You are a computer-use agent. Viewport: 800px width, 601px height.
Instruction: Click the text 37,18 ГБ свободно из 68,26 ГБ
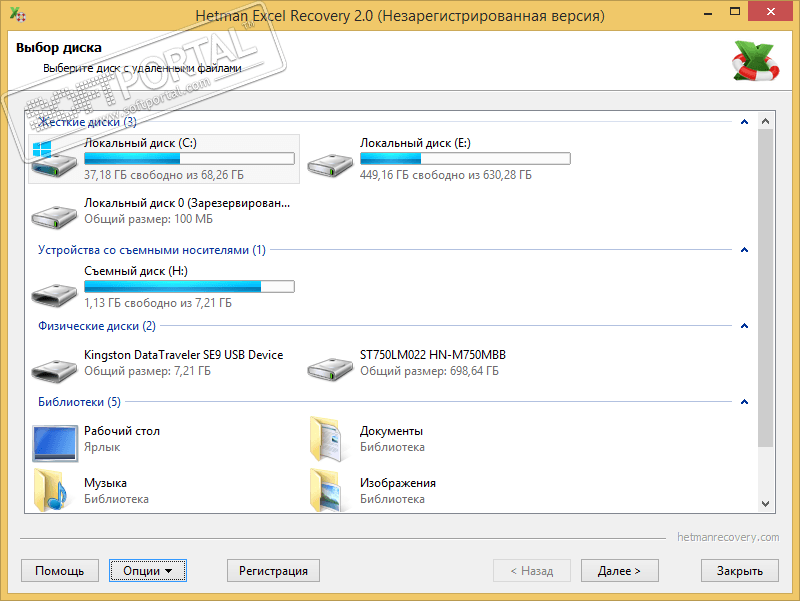164,175
